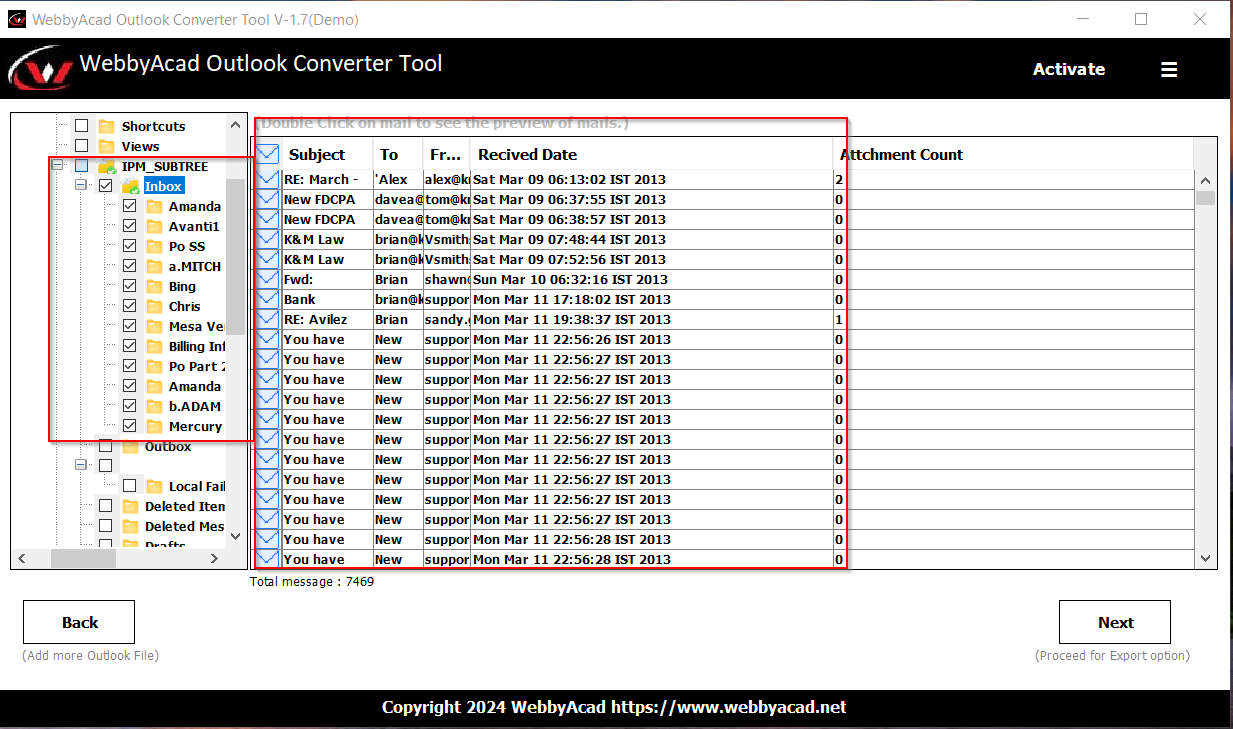1233x729 pixels.
Task: Click the Billing Inf folder icon
Action: pos(154,346)
